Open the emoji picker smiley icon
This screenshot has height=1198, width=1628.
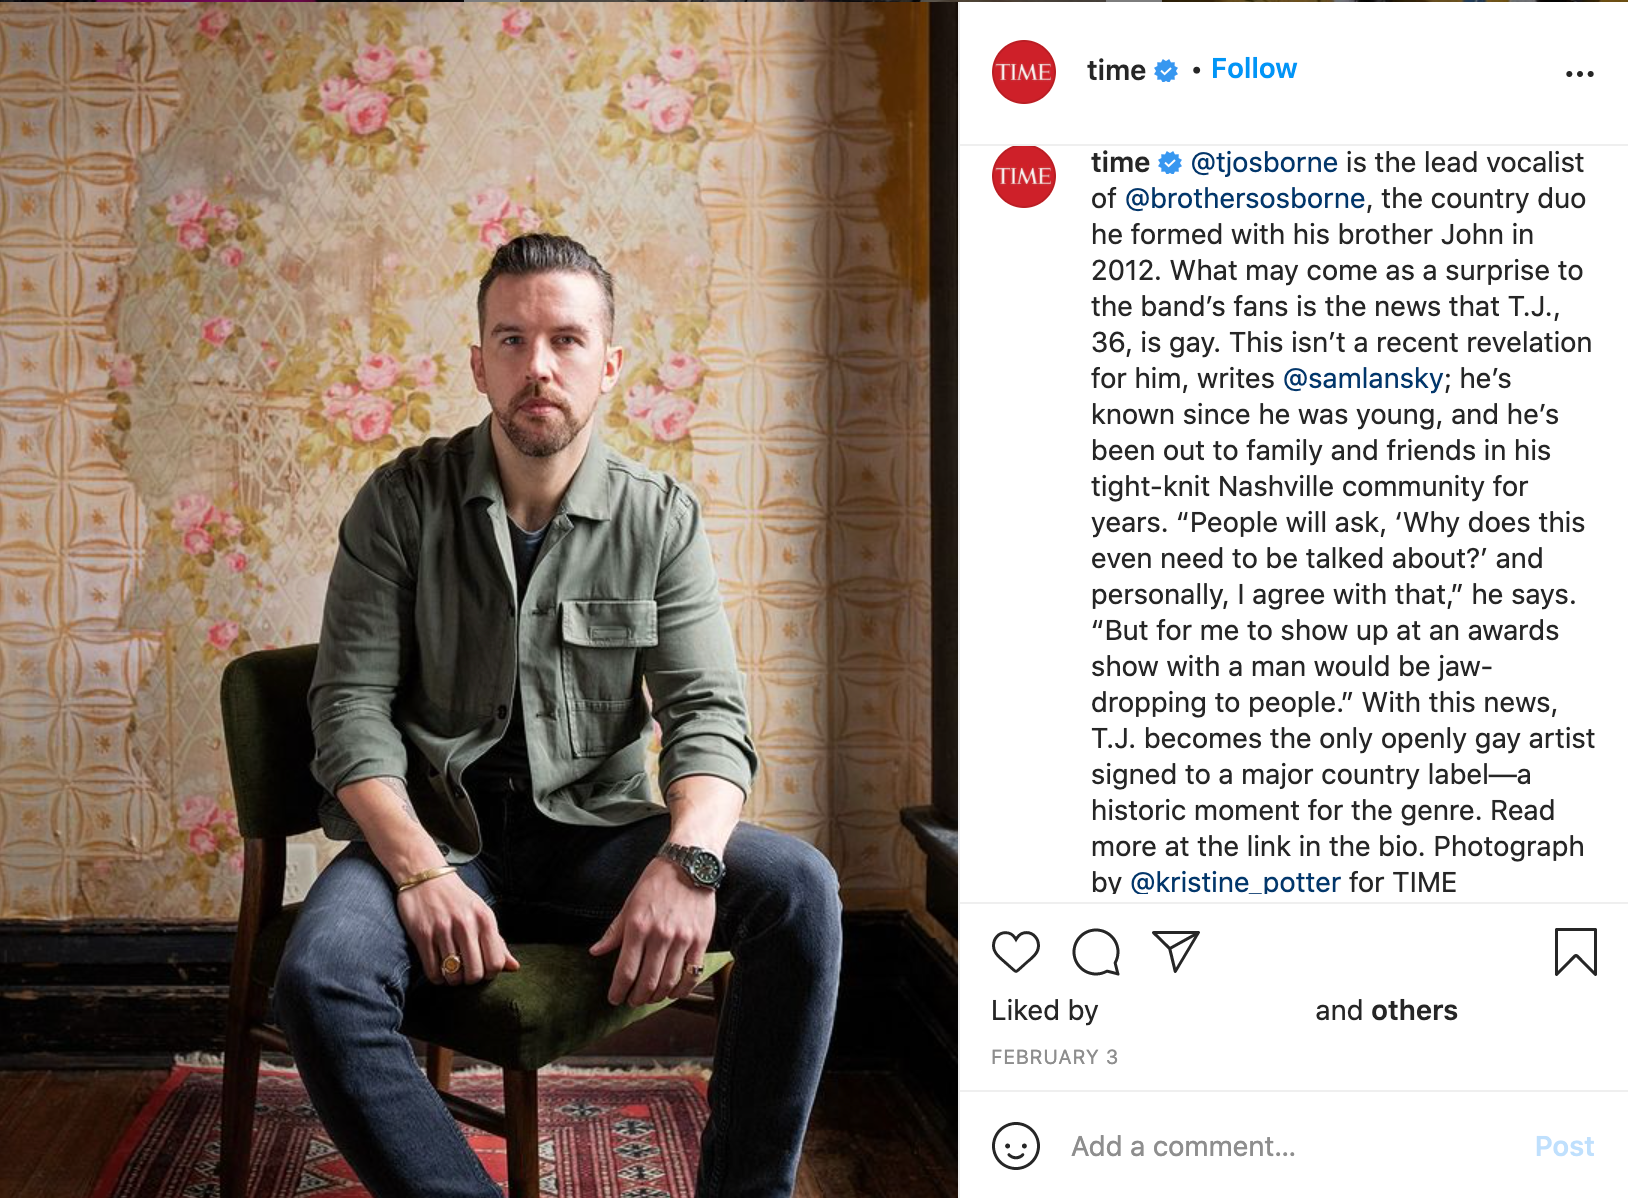[1015, 1145]
